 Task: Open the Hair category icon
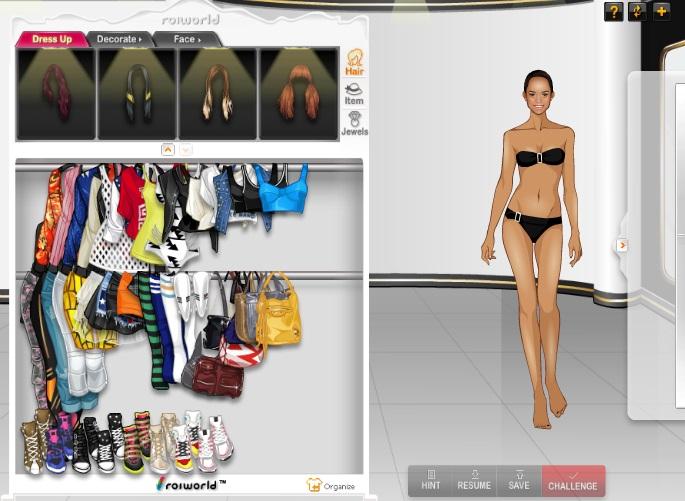tap(354, 62)
